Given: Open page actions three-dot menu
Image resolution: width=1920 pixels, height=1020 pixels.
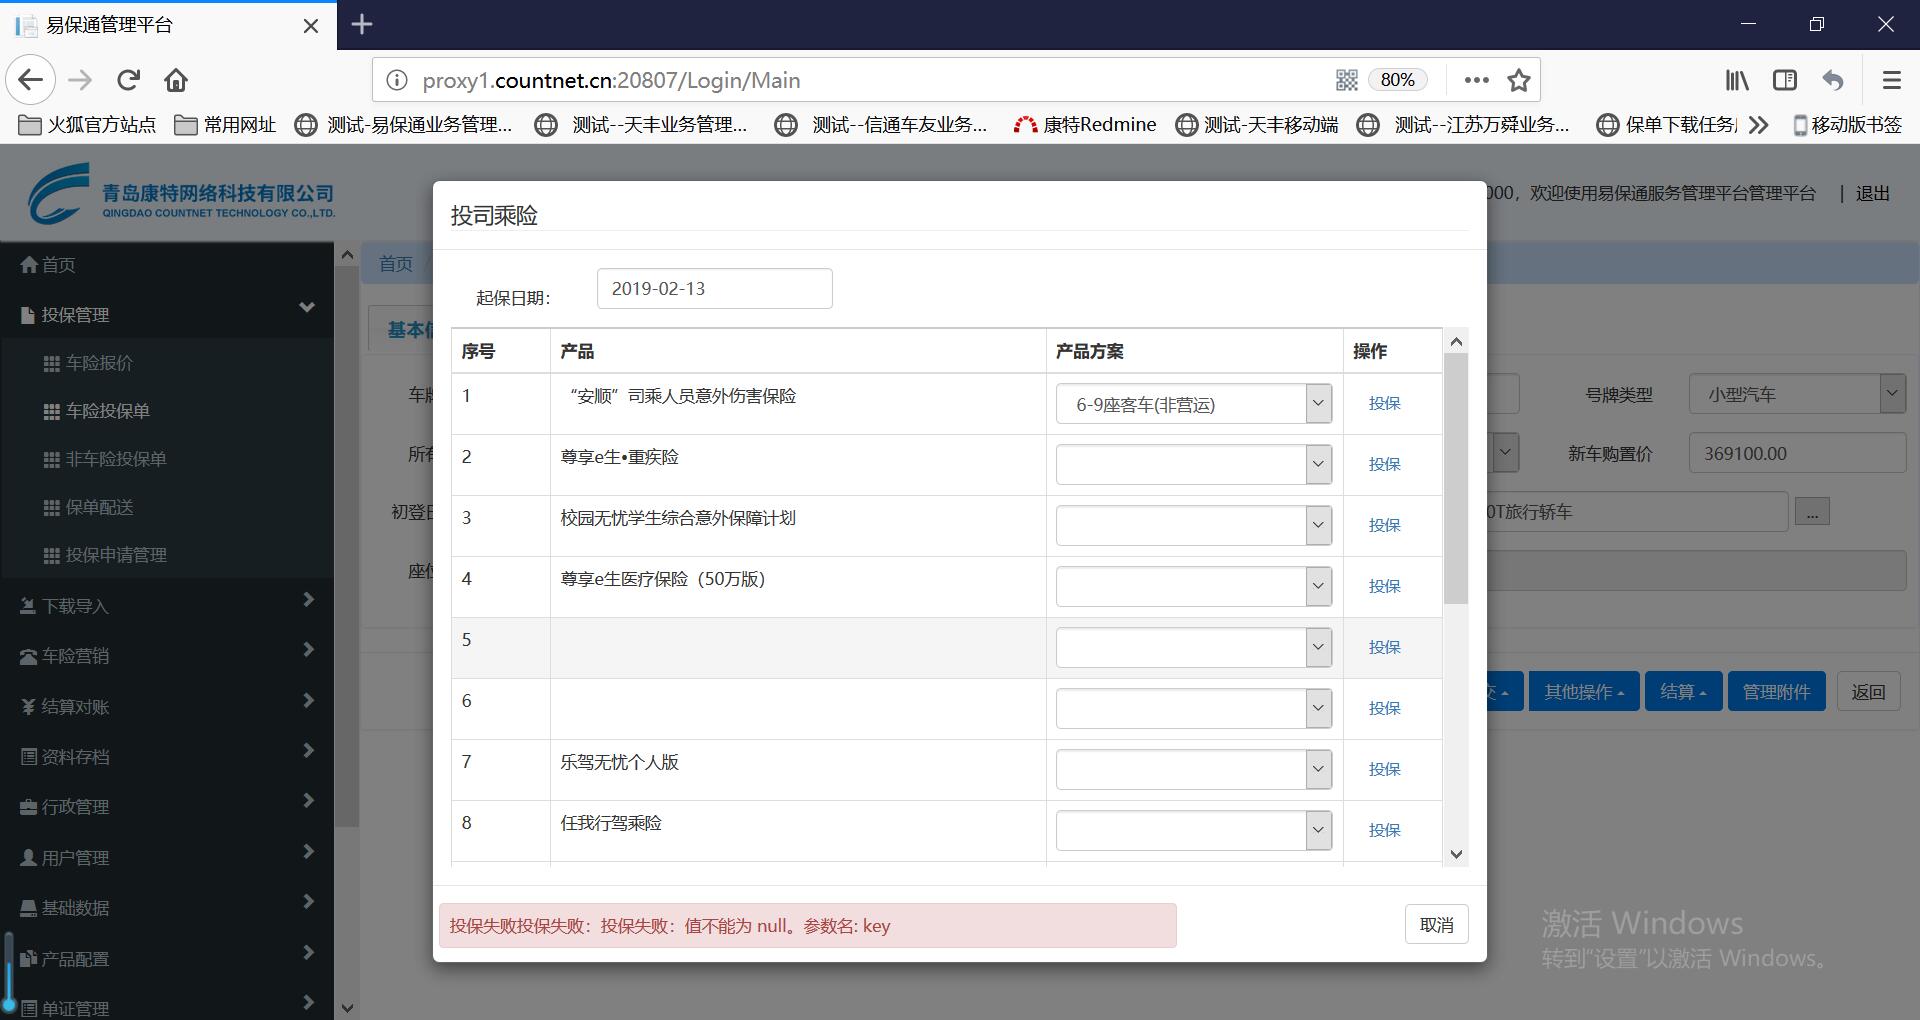Looking at the screenshot, I should (x=1476, y=80).
